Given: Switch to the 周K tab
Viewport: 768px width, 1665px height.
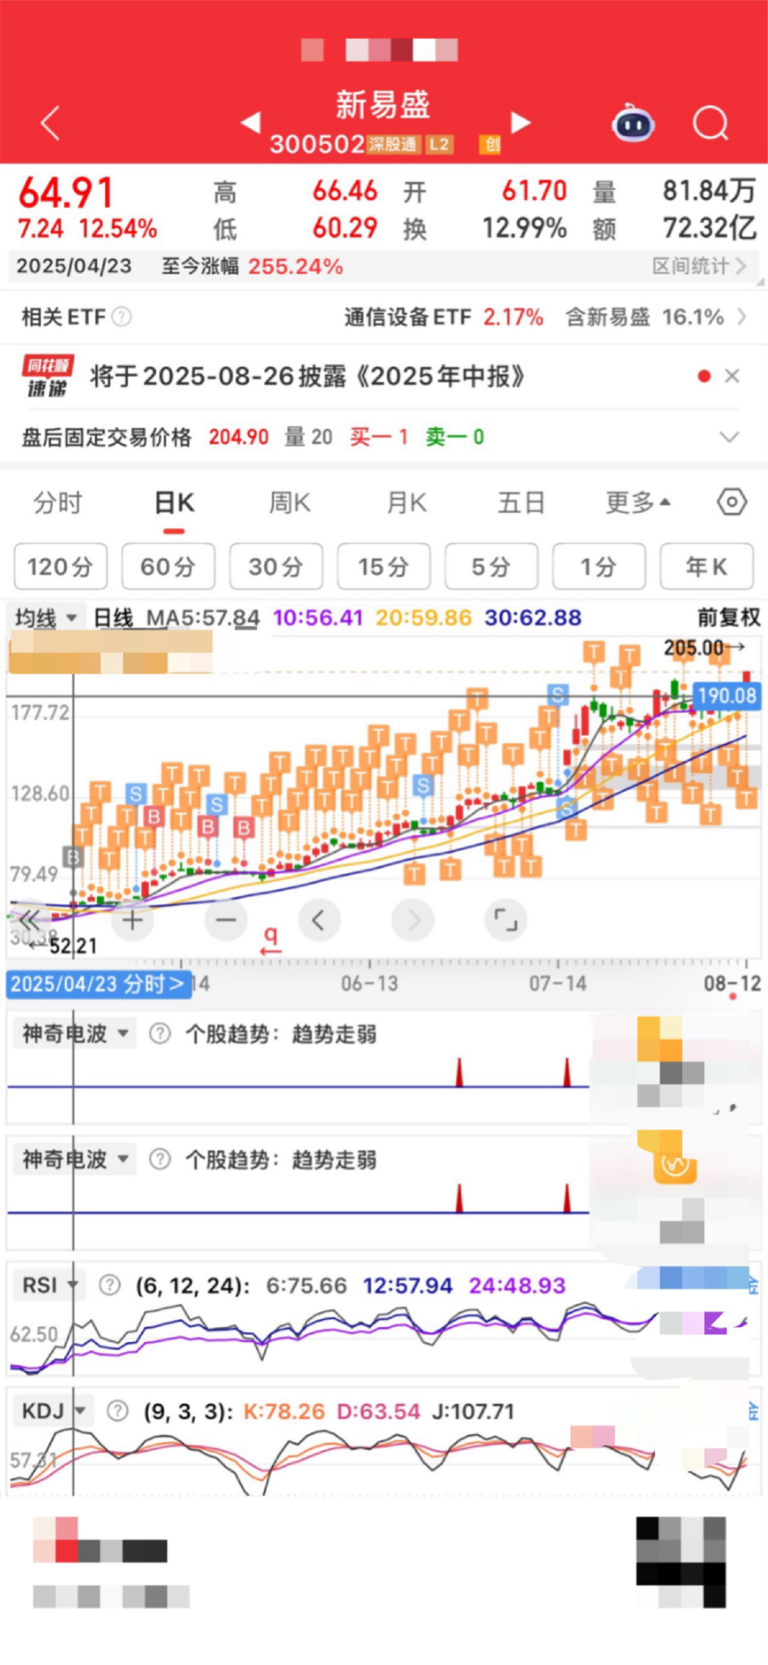Looking at the screenshot, I should pos(290,503).
